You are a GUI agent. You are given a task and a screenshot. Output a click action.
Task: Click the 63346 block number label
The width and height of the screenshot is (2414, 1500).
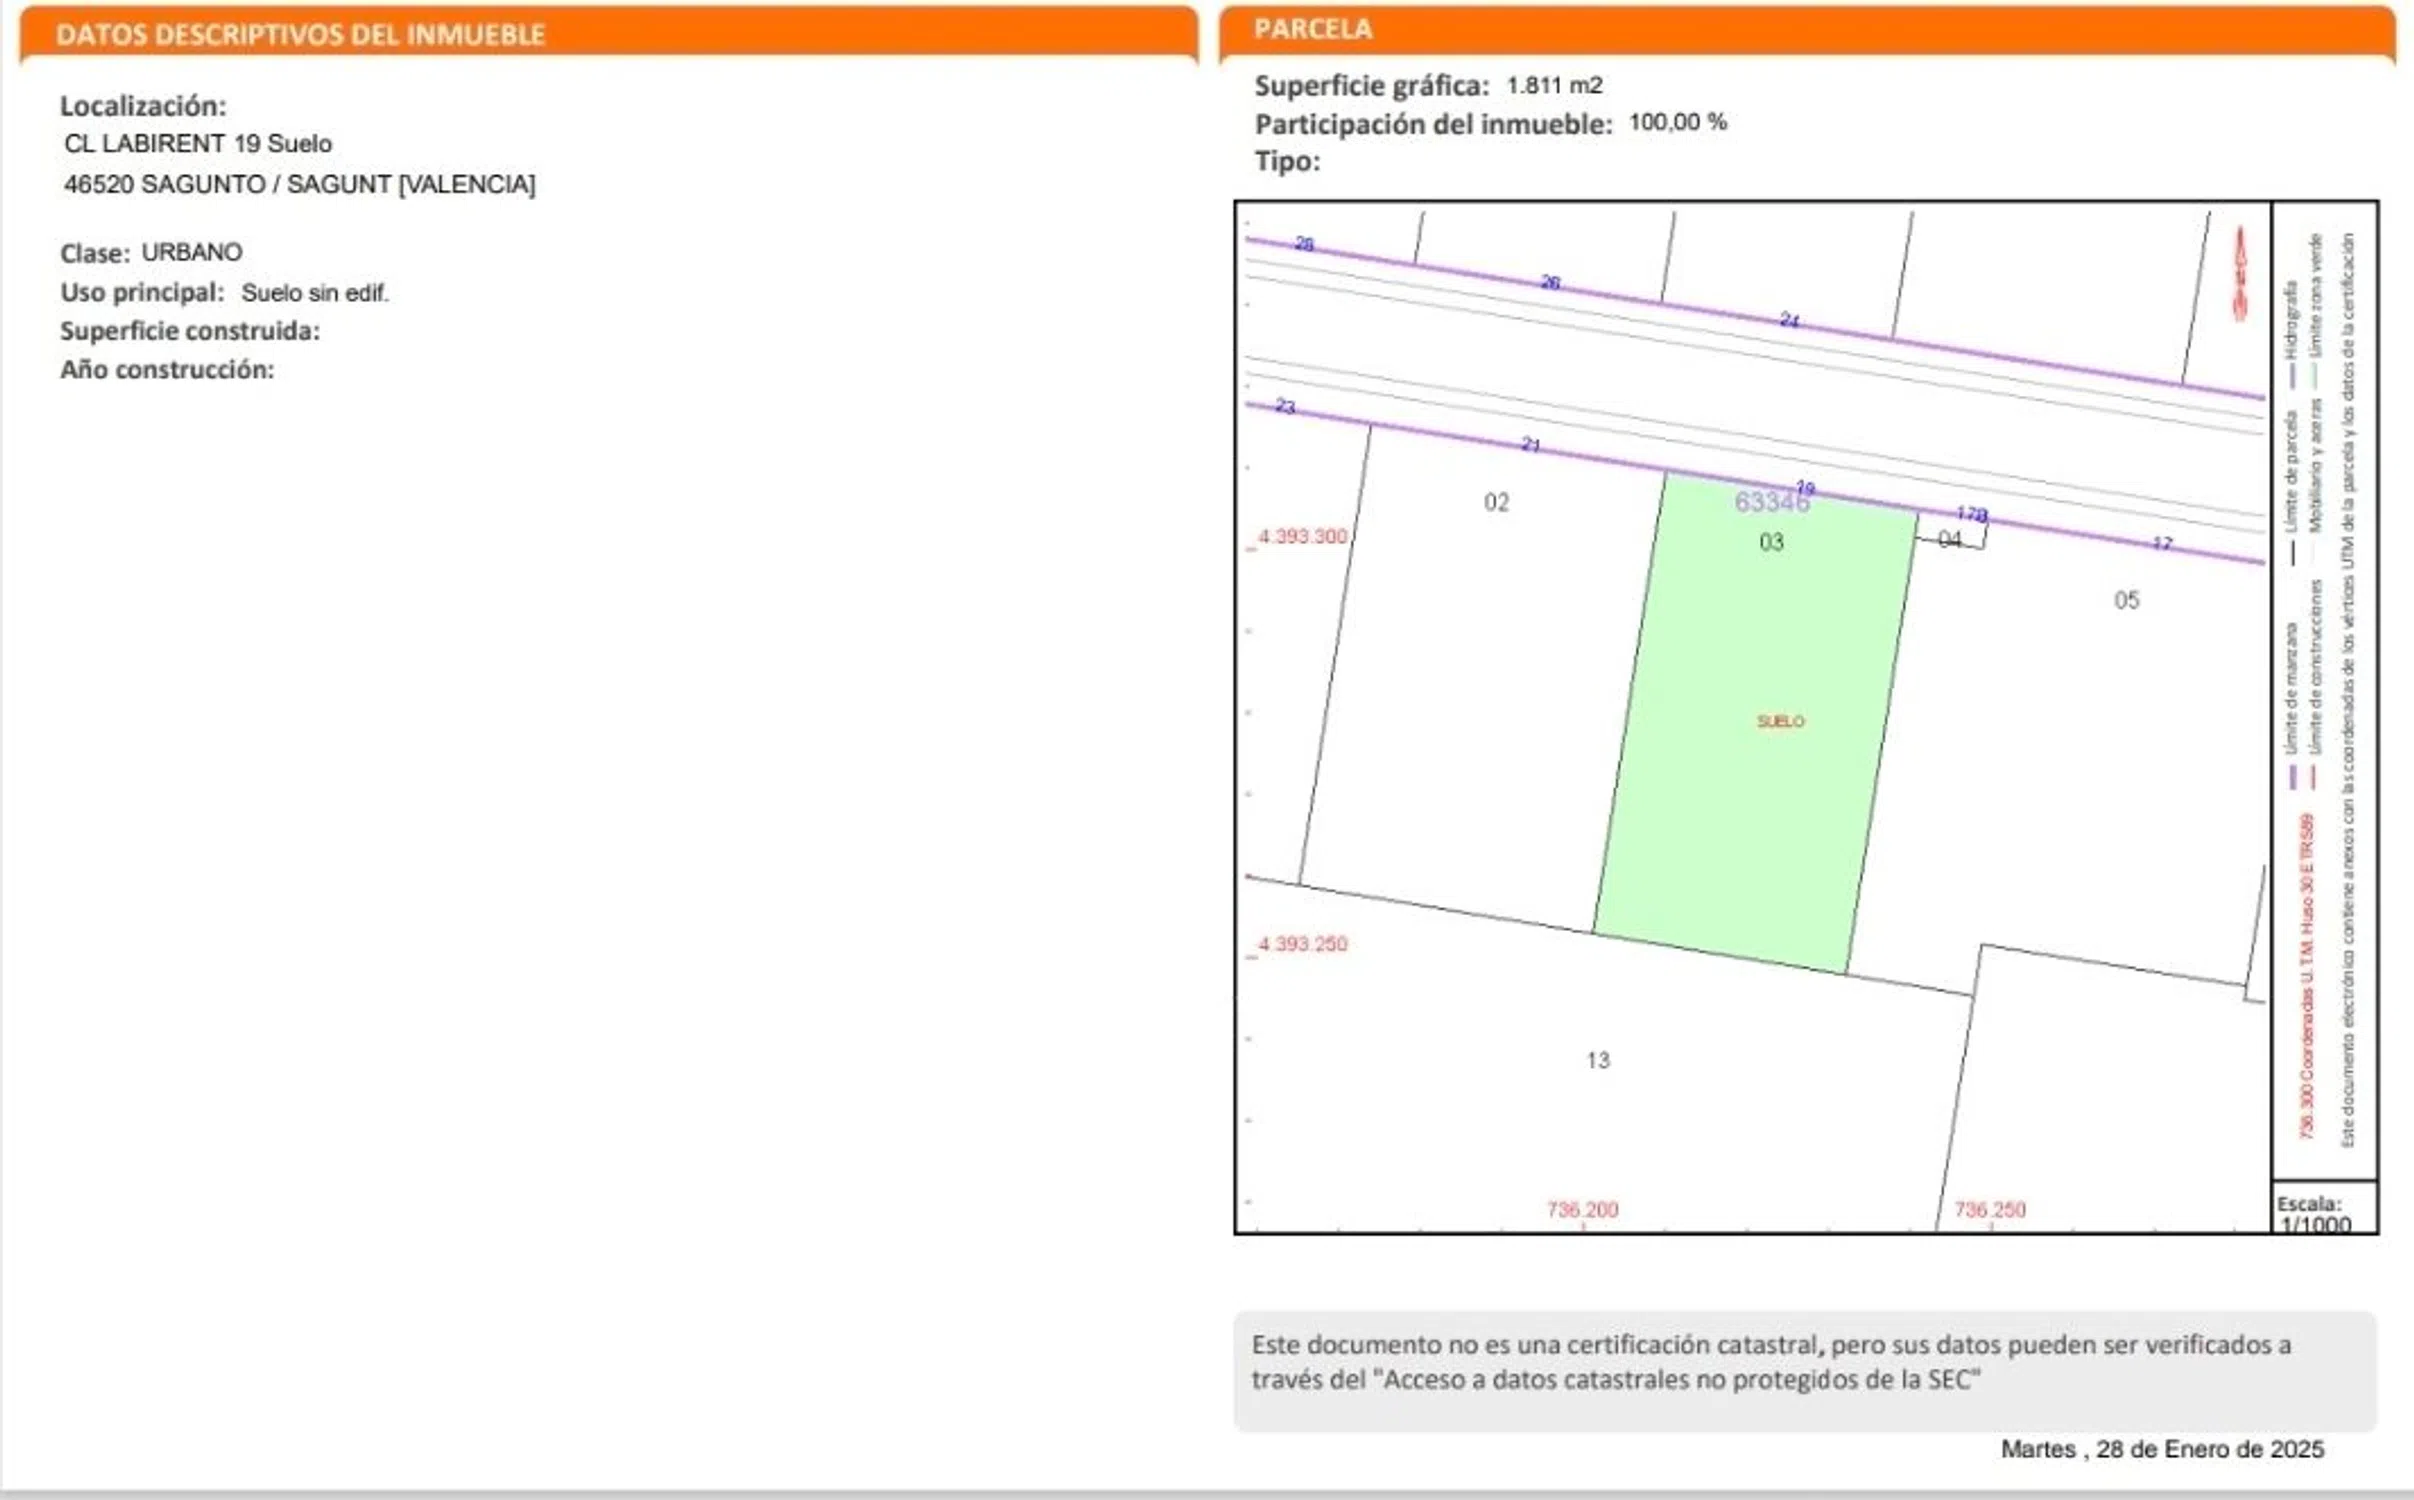1771,502
